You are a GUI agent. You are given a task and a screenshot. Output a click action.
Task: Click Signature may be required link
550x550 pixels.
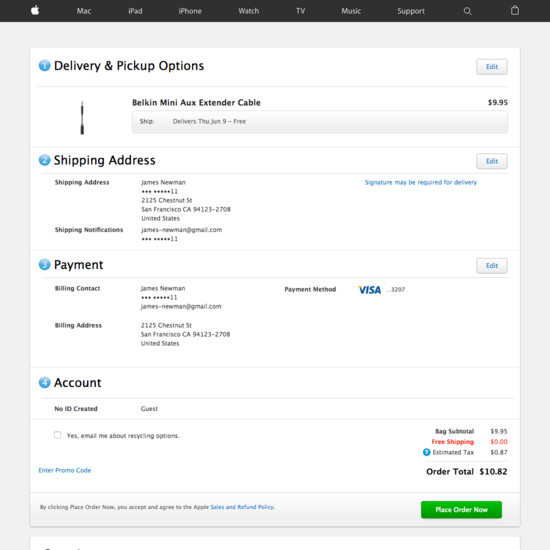421,182
